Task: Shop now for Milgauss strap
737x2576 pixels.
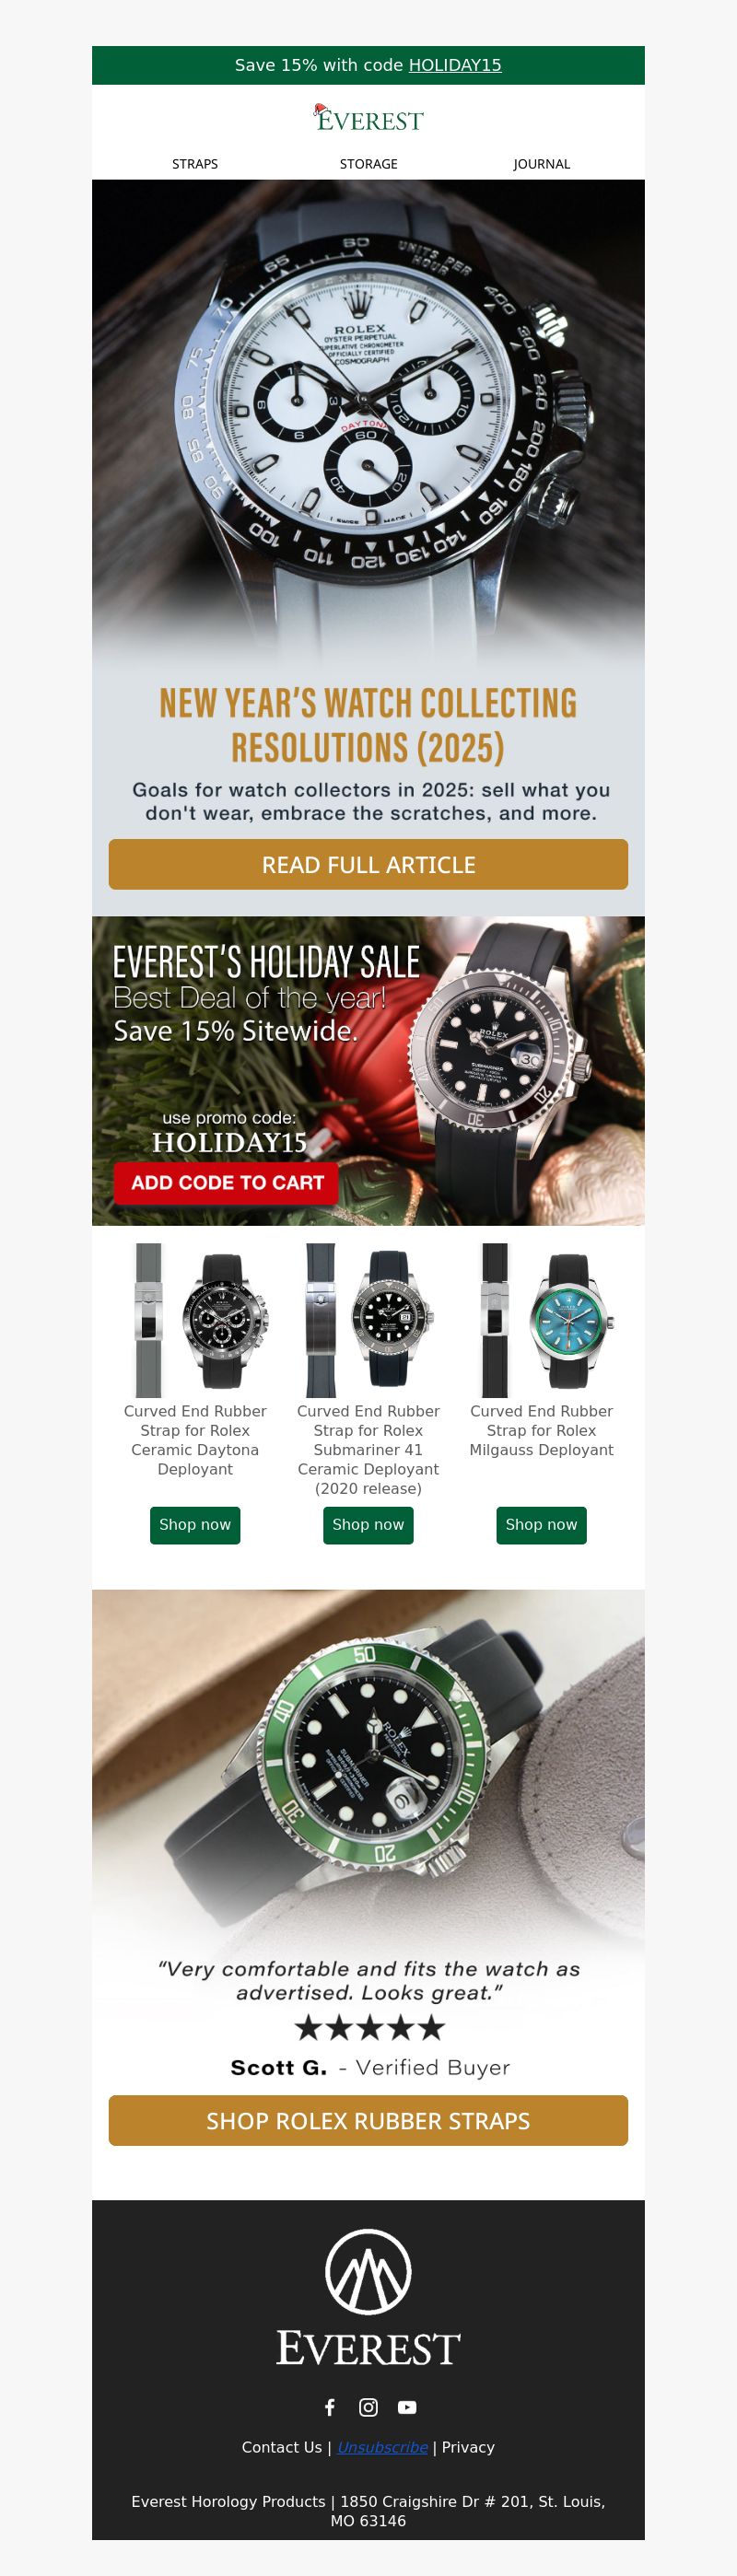Action: pos(541,1524)
